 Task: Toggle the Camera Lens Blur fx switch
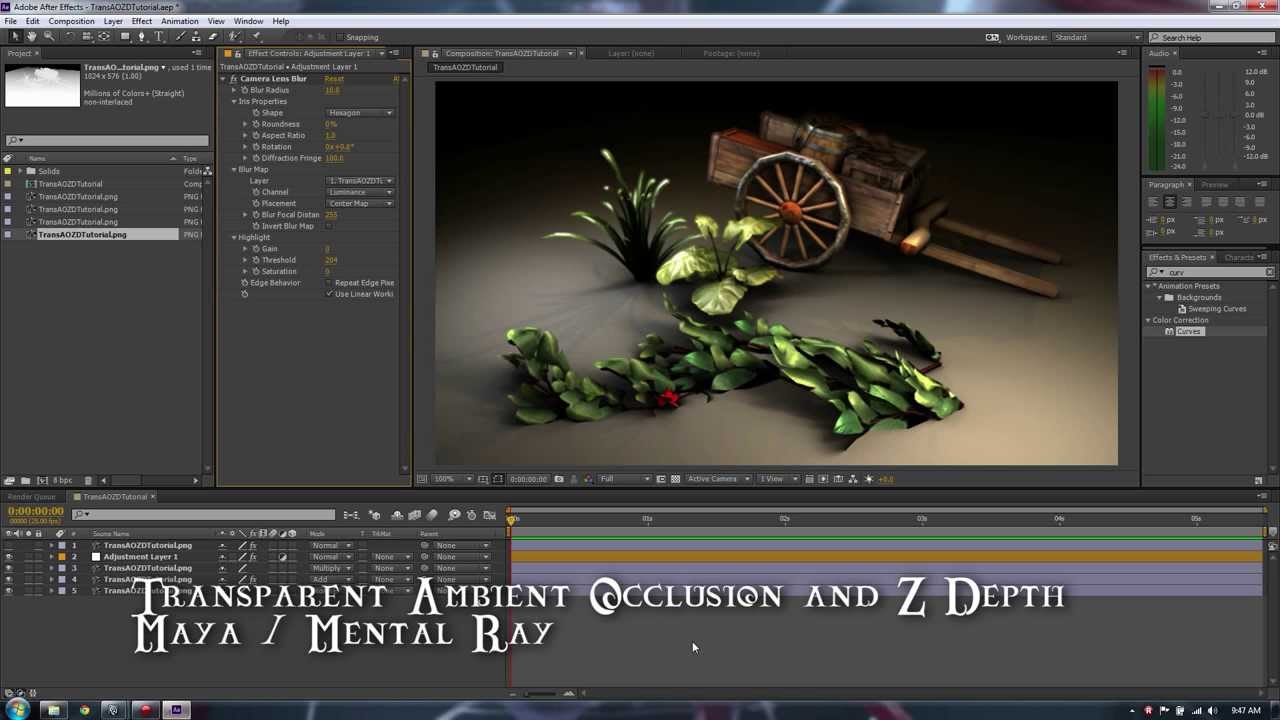click(x=234, y=78)
